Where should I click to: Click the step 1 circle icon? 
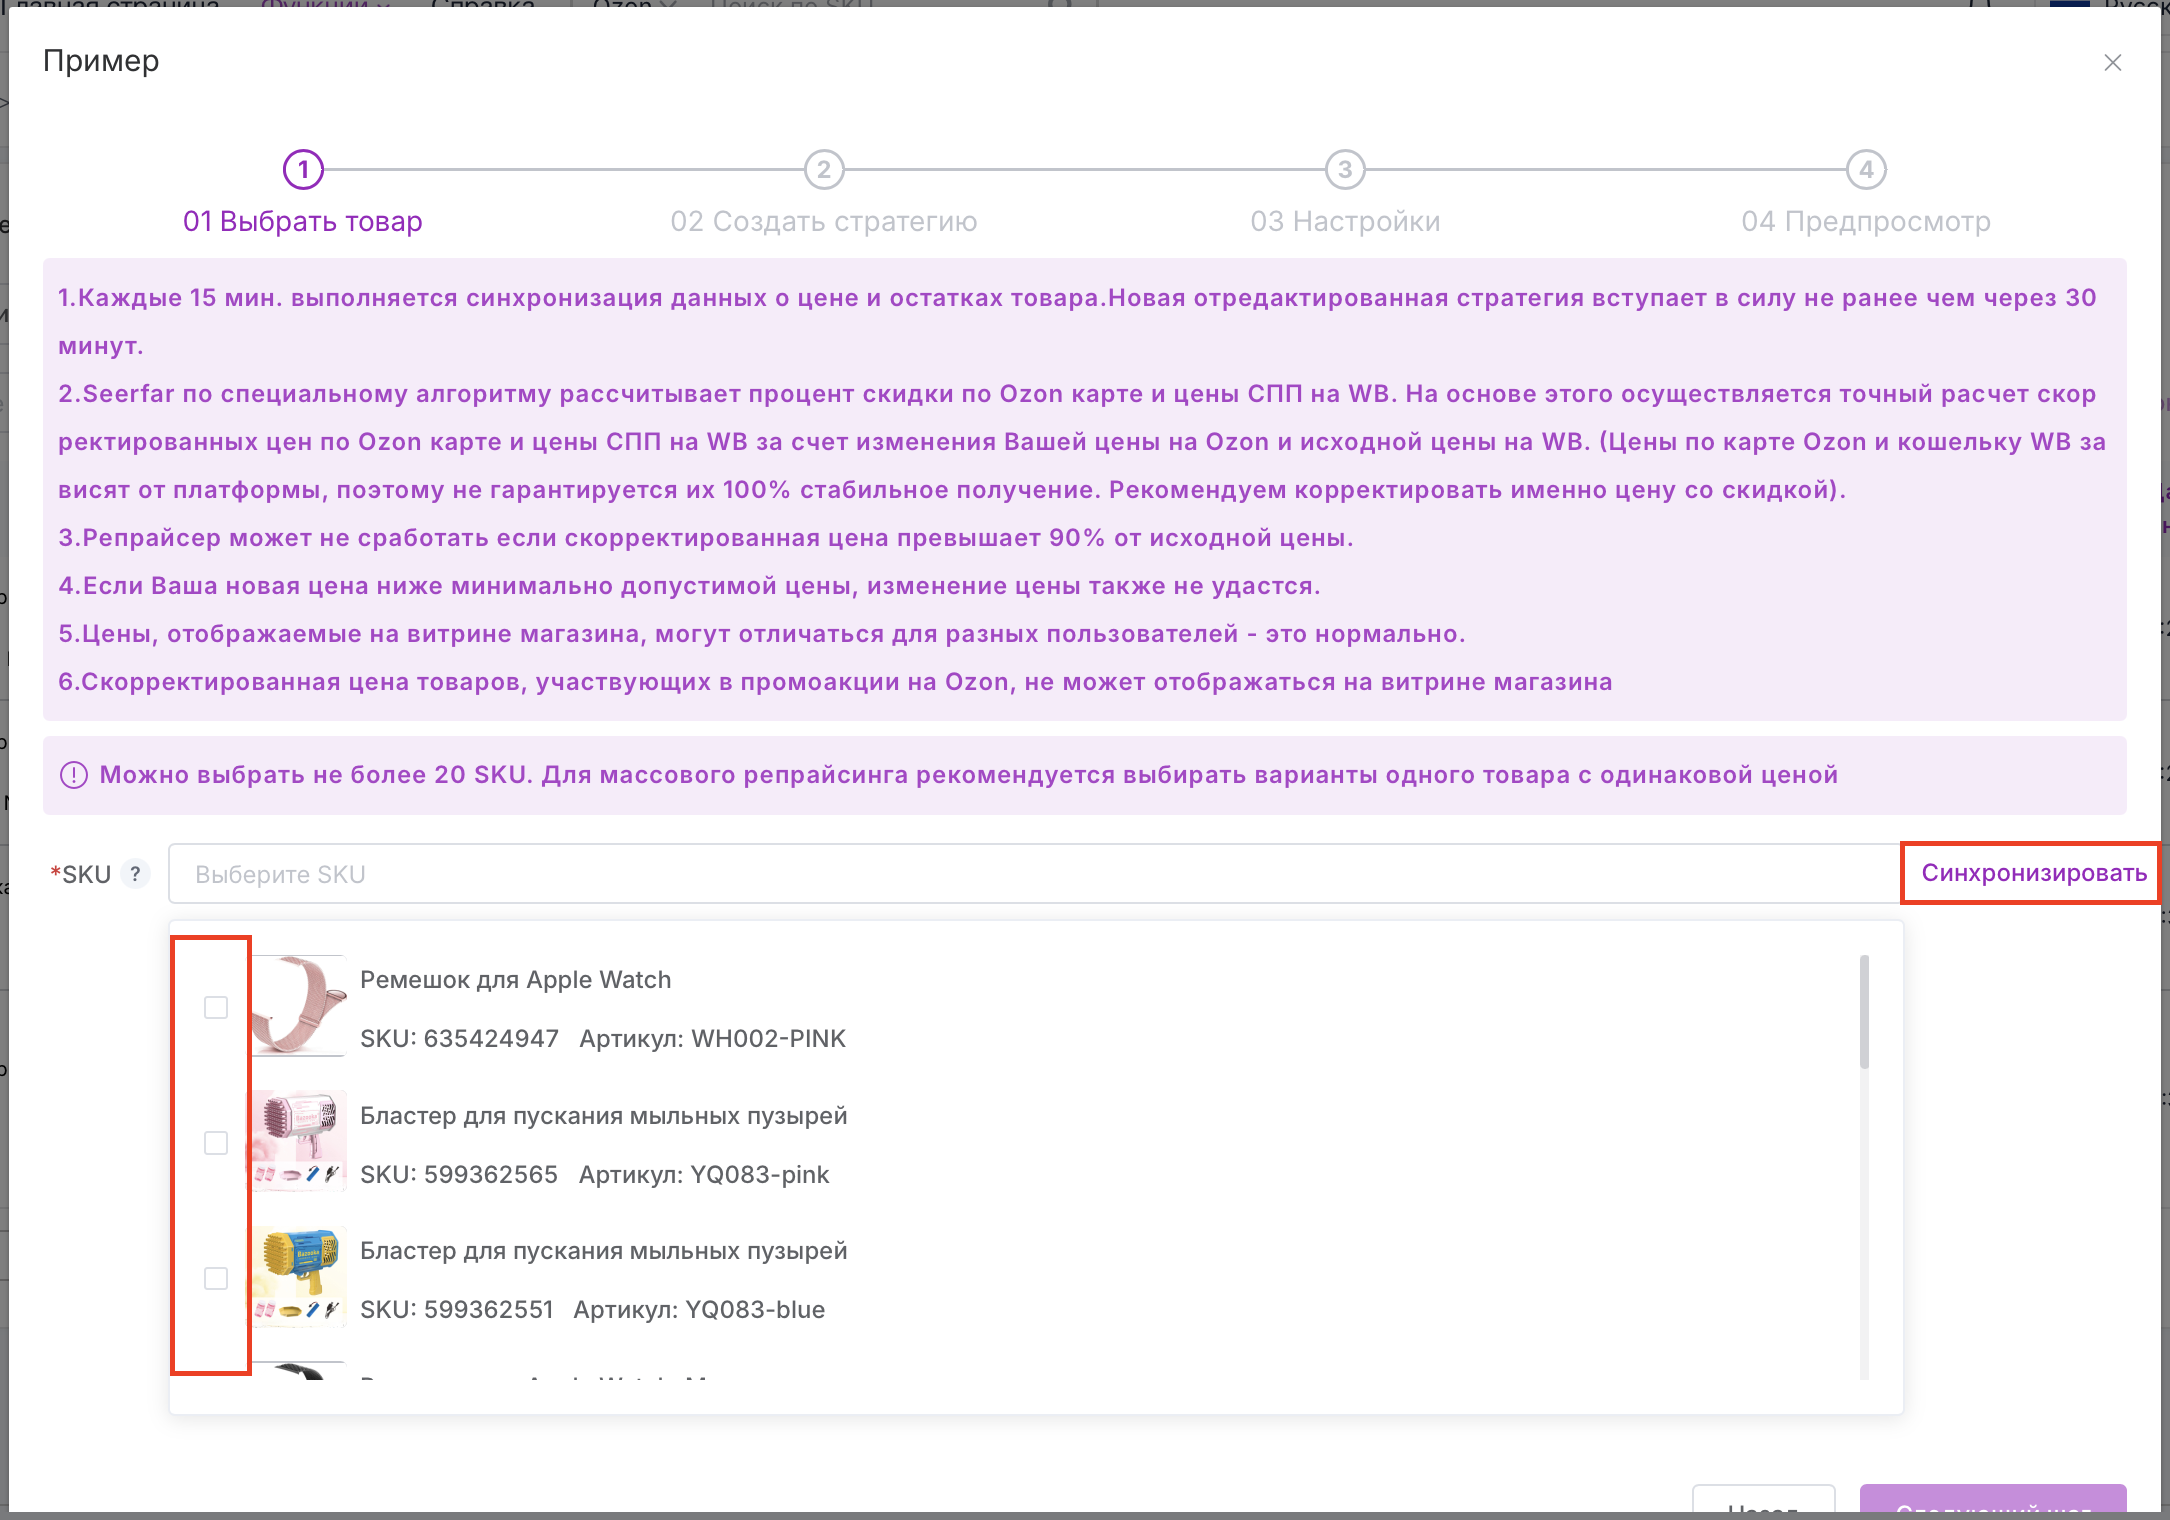(303, 169)
